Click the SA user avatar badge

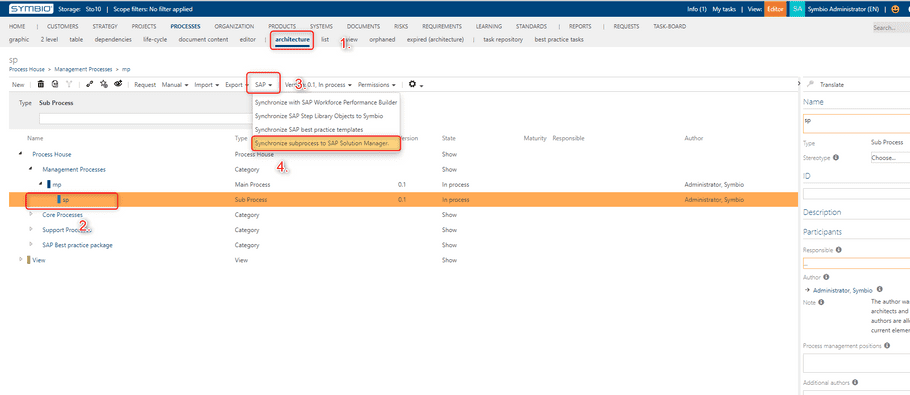797,9
